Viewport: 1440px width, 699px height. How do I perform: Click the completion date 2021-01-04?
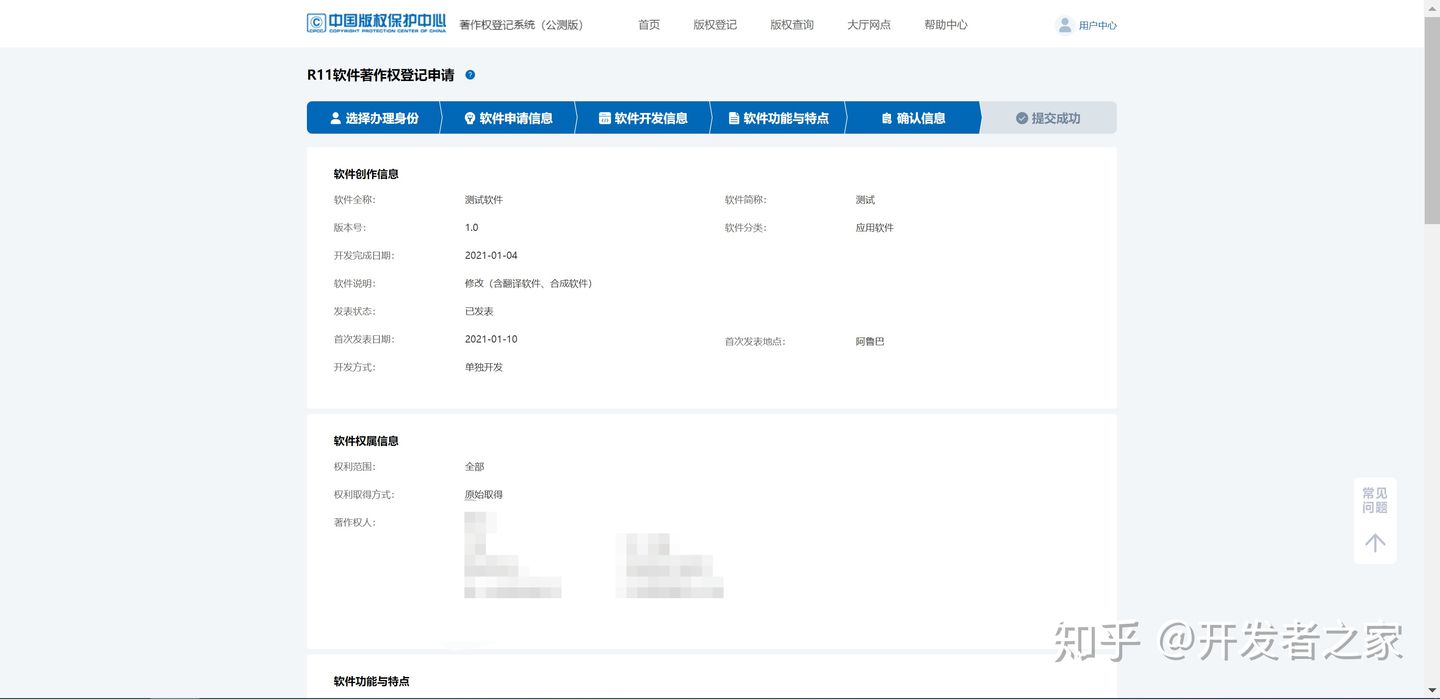point(491,256)
